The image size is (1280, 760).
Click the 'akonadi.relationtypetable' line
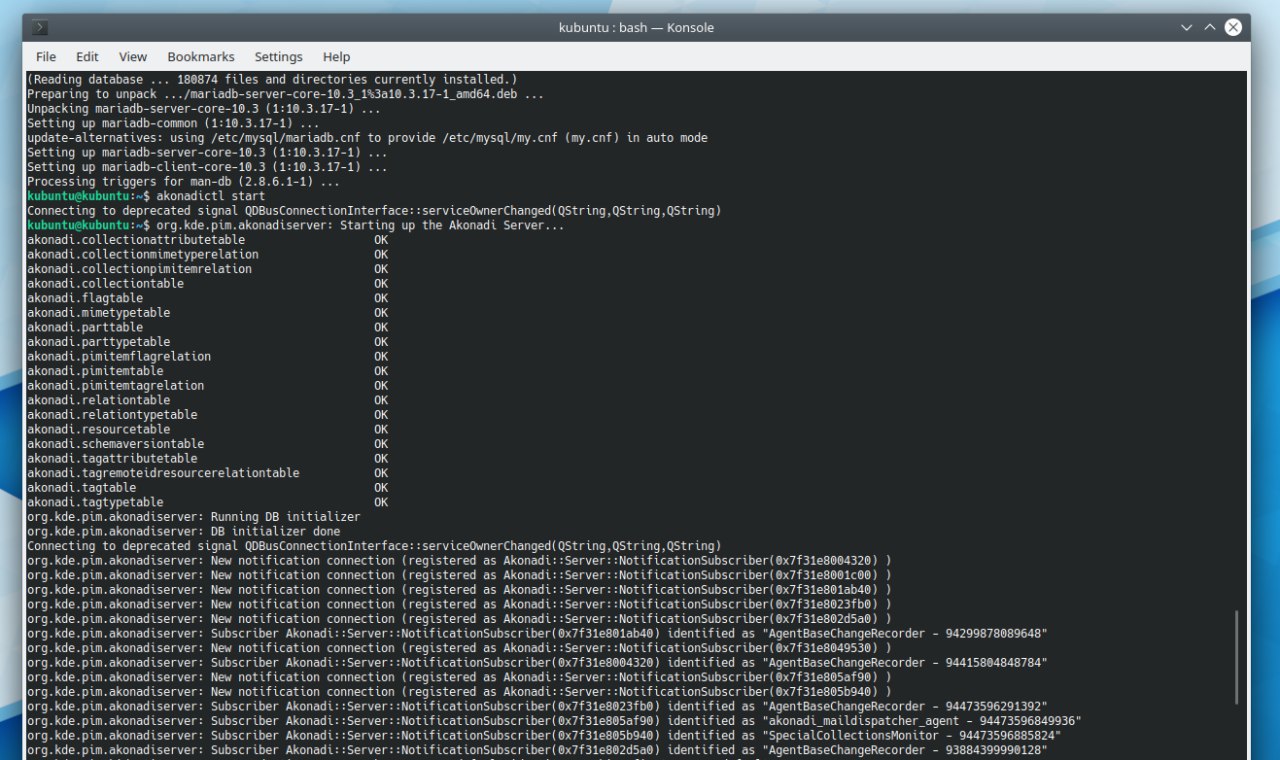207,415
